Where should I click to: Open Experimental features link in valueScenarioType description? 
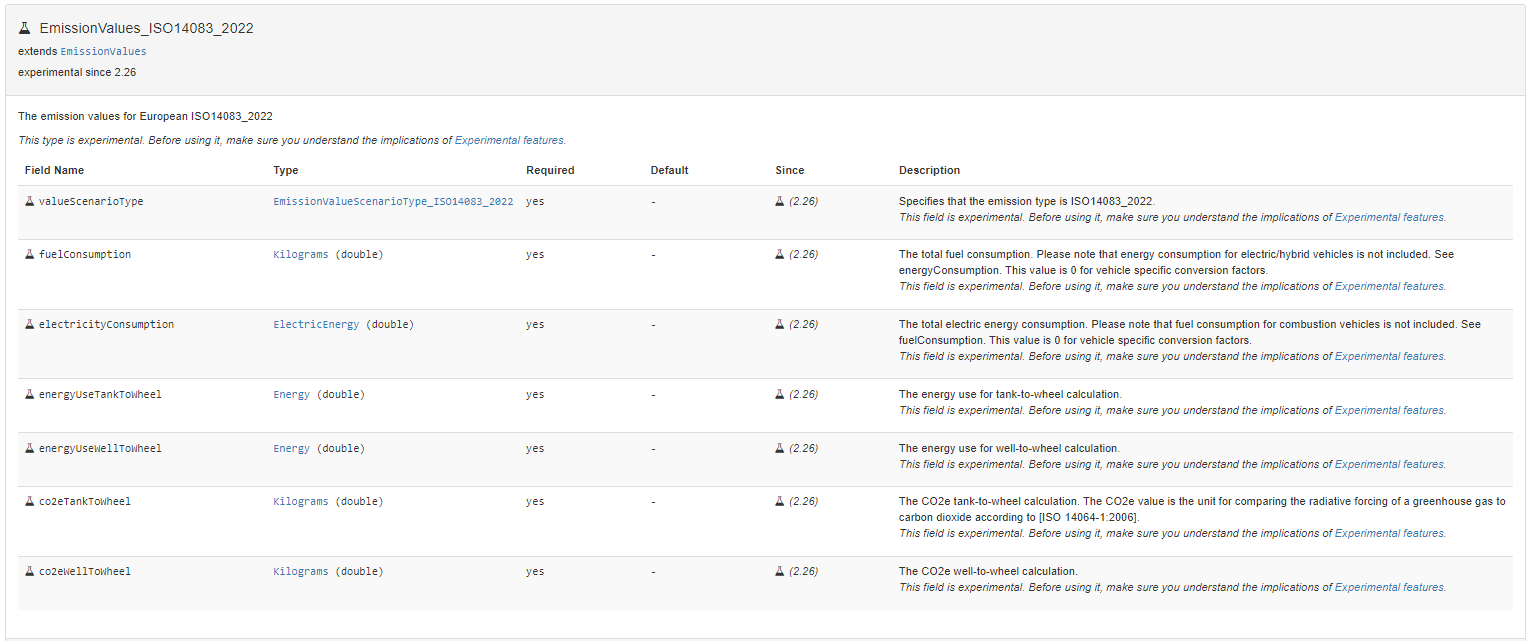click(x=1389, y=217)
